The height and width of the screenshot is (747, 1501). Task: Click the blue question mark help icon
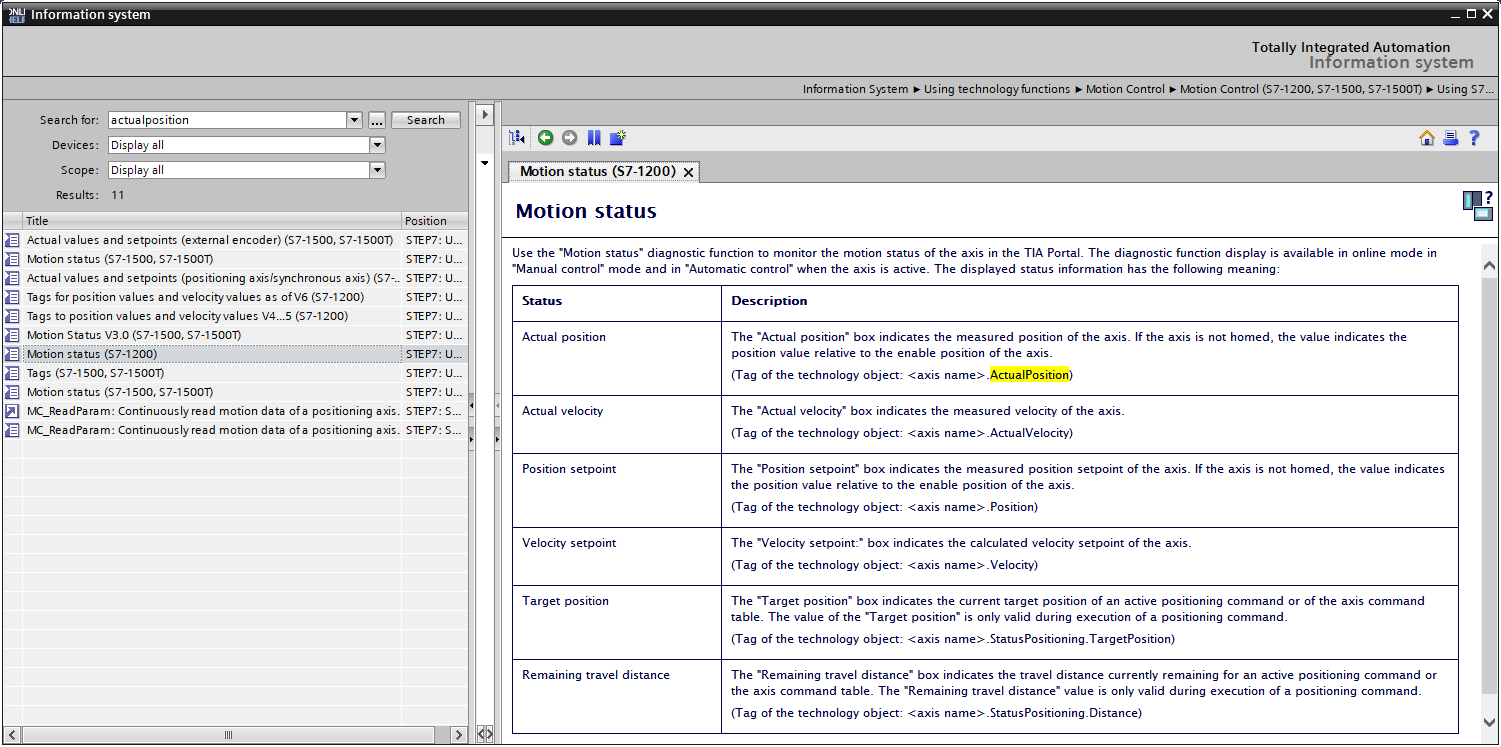click(1474, 138)
